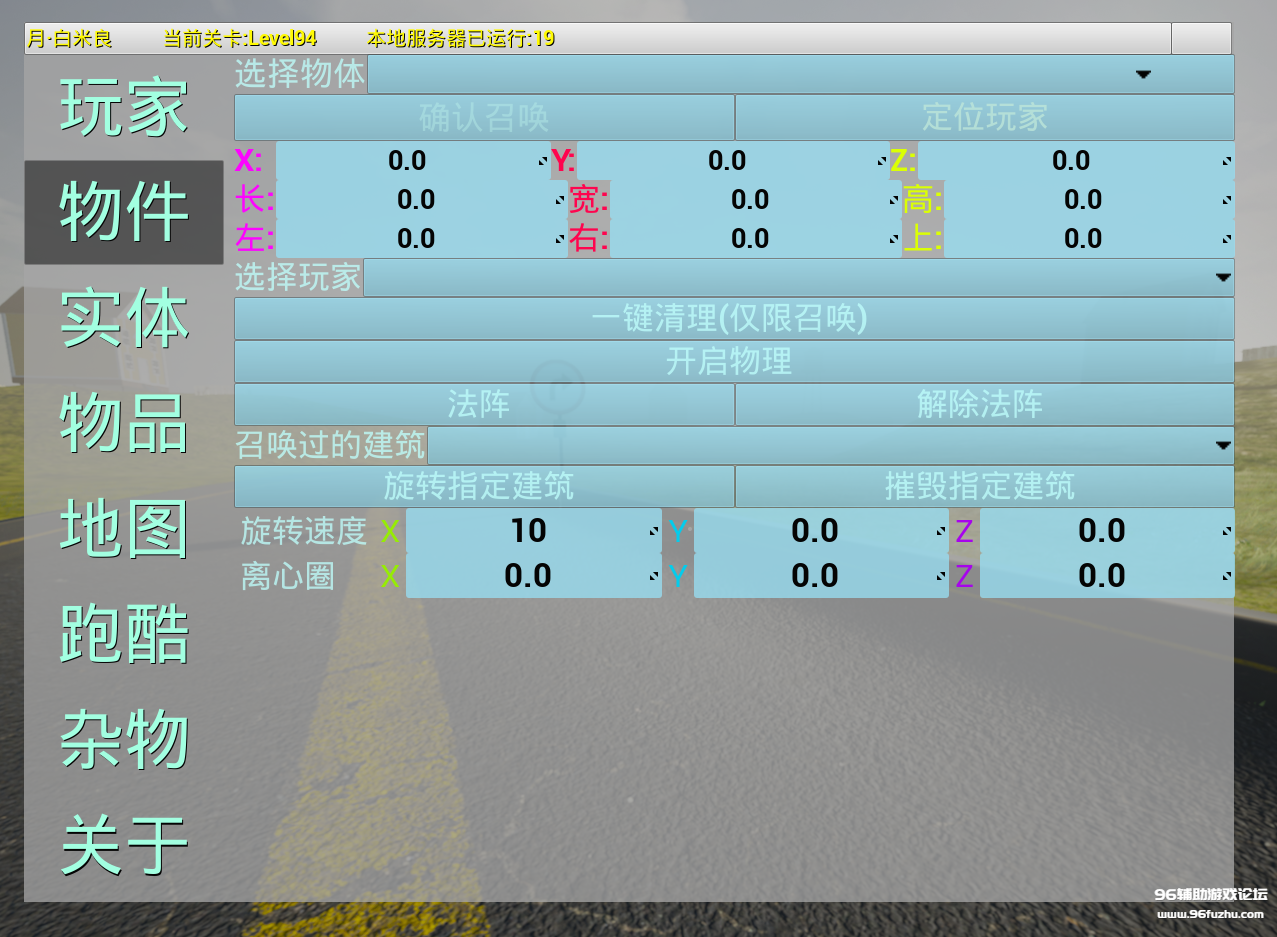Click 旋转指定建筑 button
1277x937 pixels.
tap(484, 486)
